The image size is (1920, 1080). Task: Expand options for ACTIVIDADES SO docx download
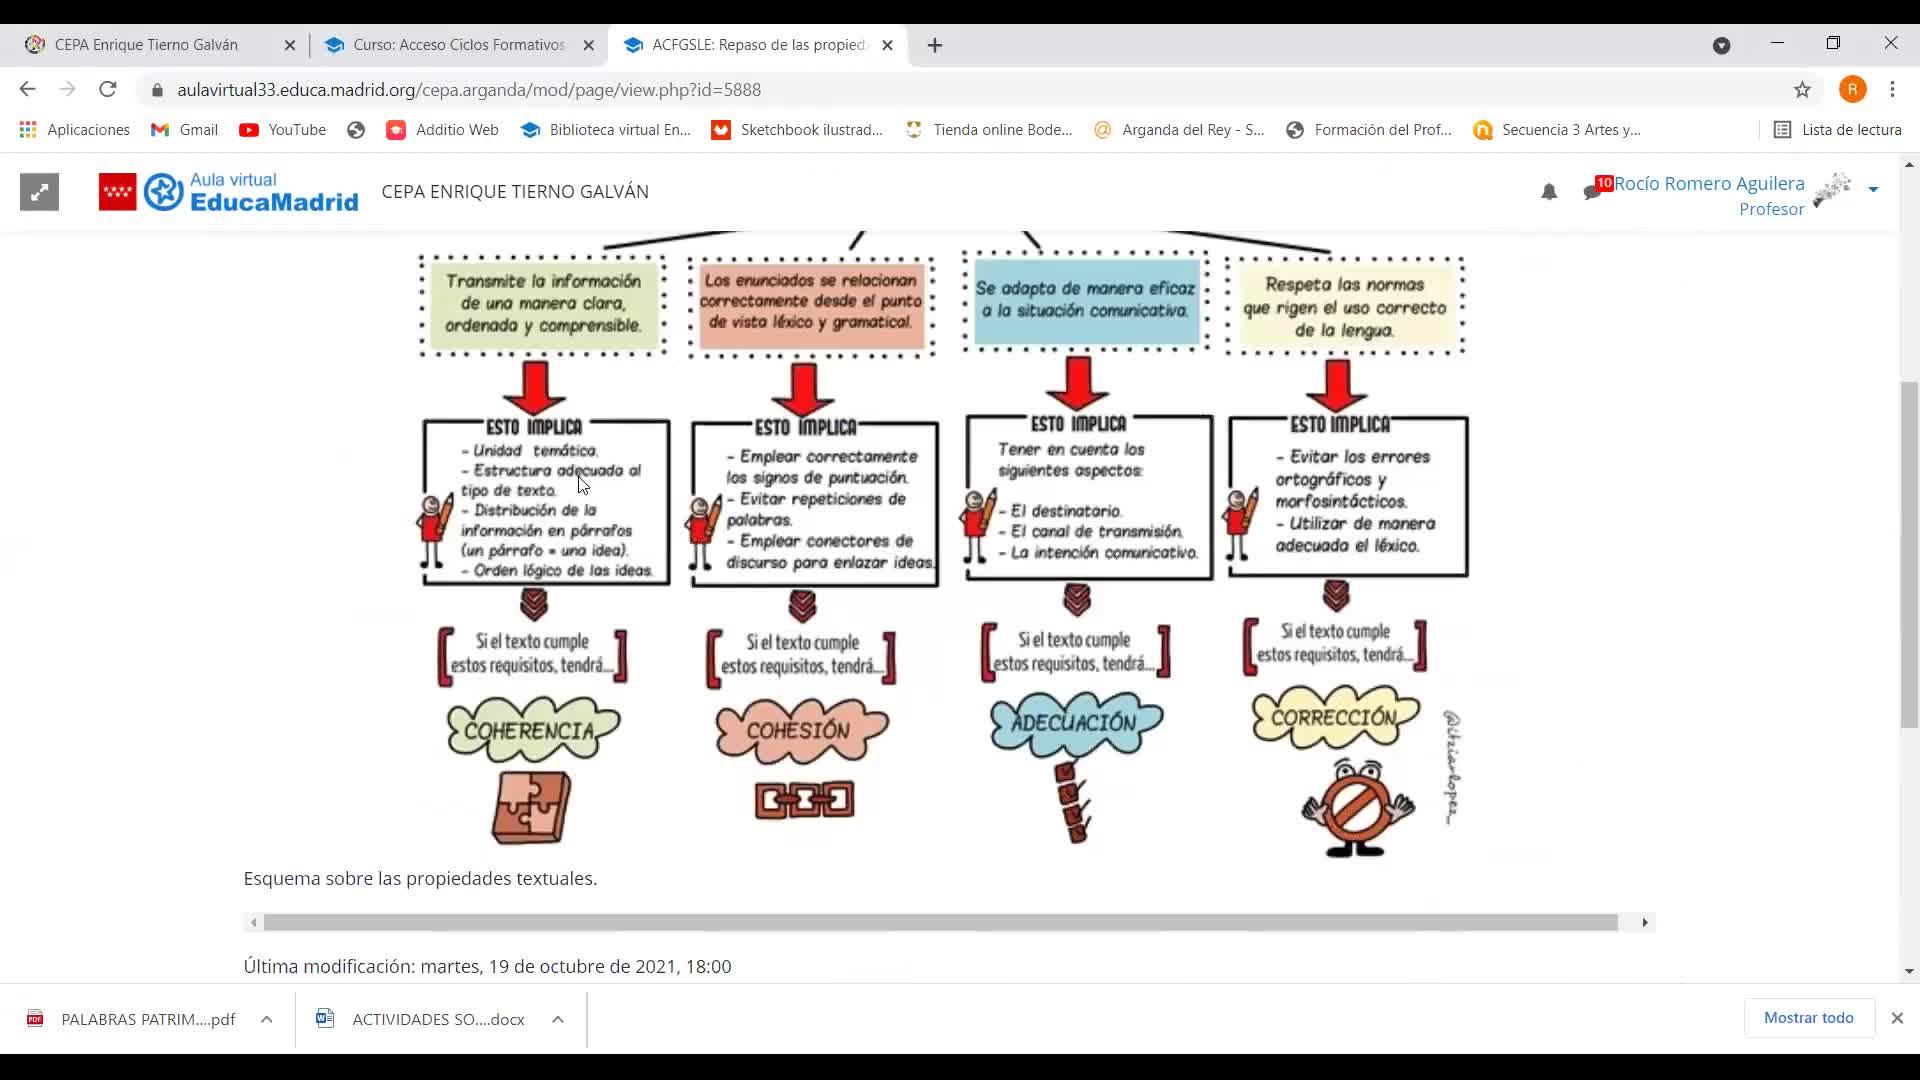pos(558,1019)
